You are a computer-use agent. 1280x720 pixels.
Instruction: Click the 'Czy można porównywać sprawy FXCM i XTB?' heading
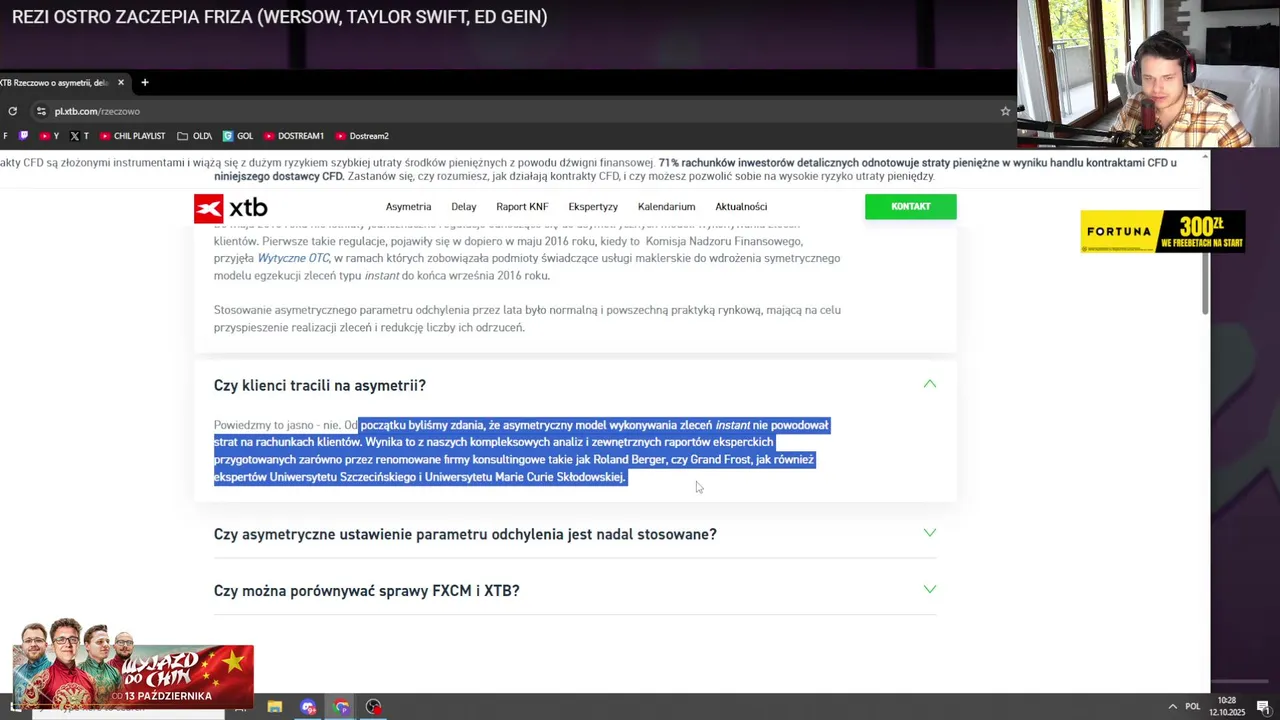point(367,590)
